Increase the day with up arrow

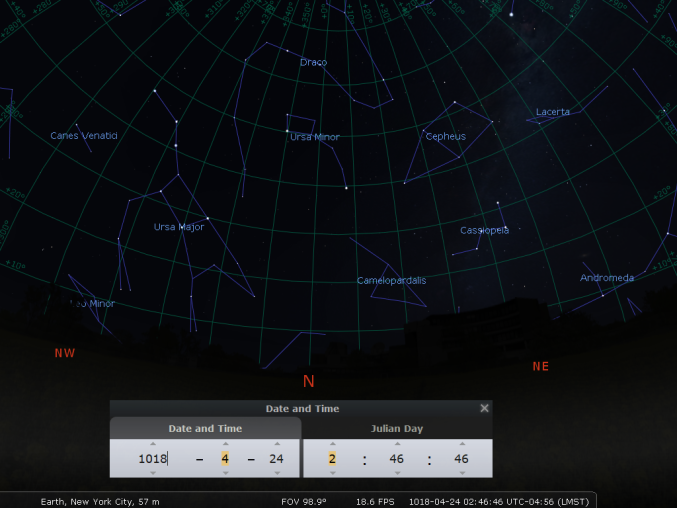277,444
